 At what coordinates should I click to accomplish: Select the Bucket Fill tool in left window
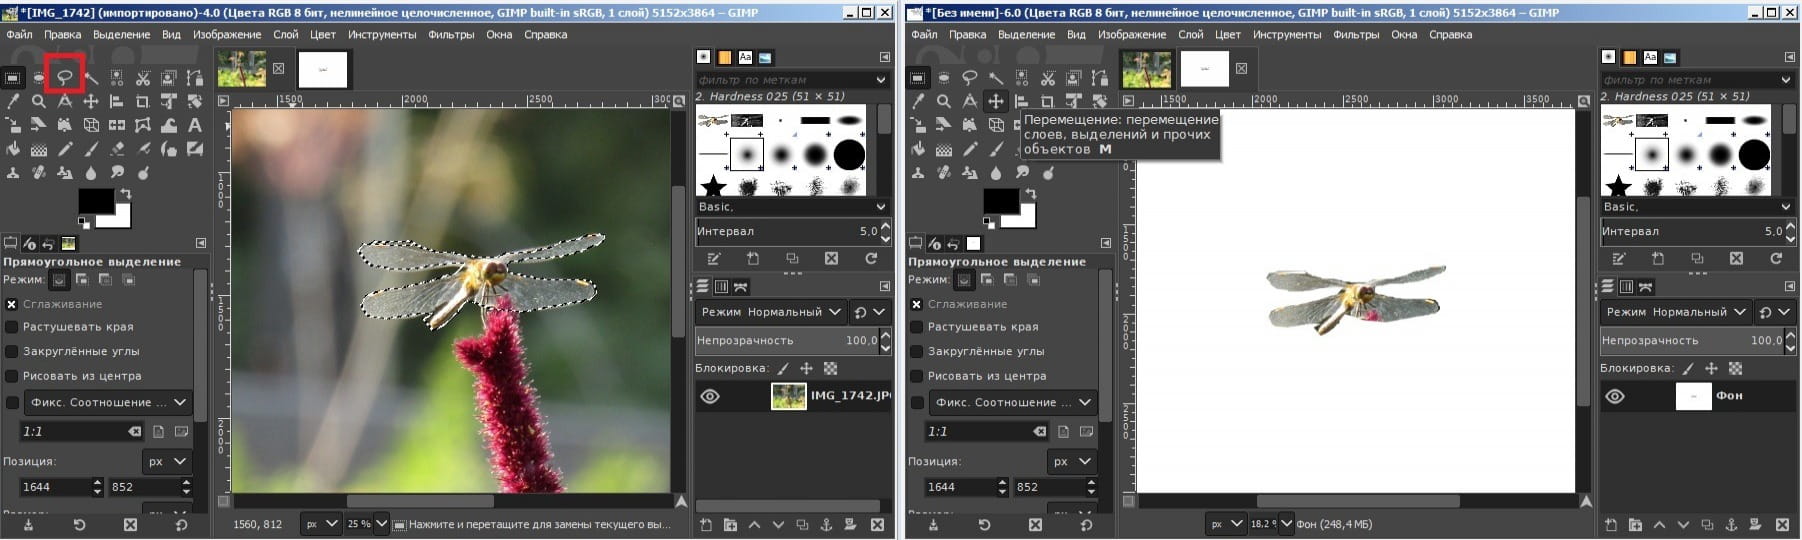(13, 149)
